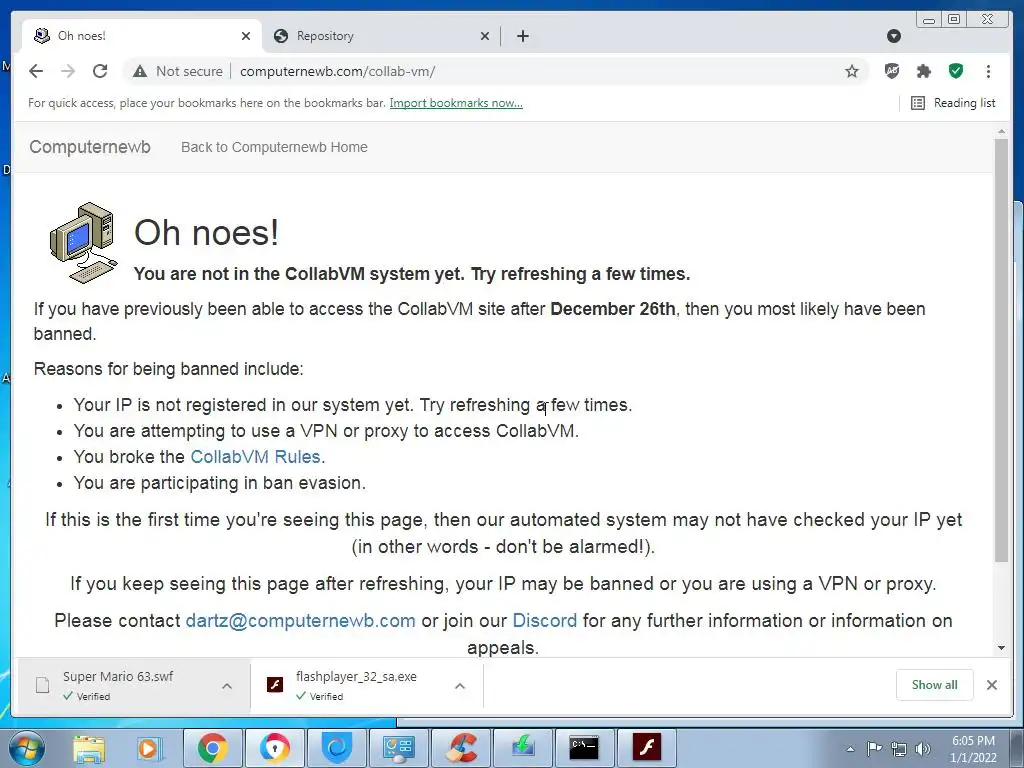1024x768 pixels.
Task: Open the ad blocker extension icon
Action: pyautogui.click(x=892, y=71)
